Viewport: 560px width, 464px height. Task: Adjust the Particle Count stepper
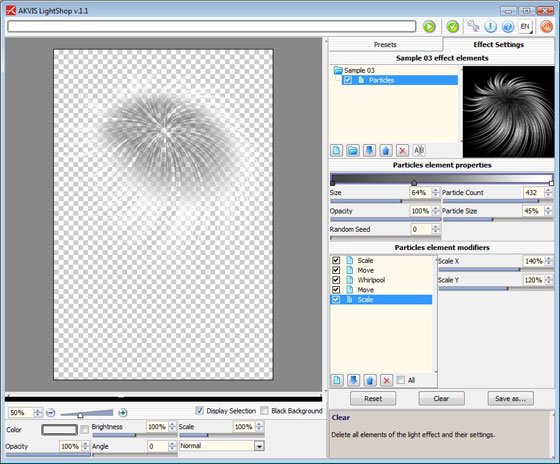tap(548, 193)
